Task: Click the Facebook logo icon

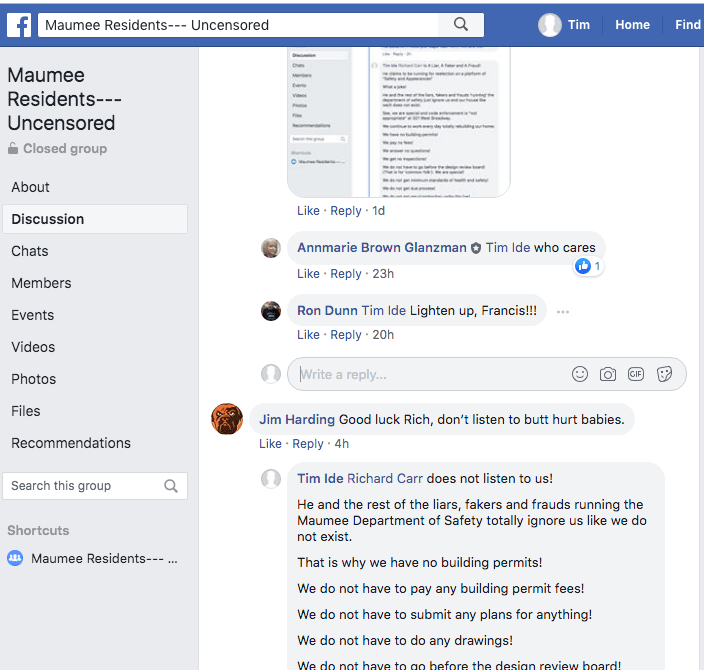Action: tap(18, 25)
